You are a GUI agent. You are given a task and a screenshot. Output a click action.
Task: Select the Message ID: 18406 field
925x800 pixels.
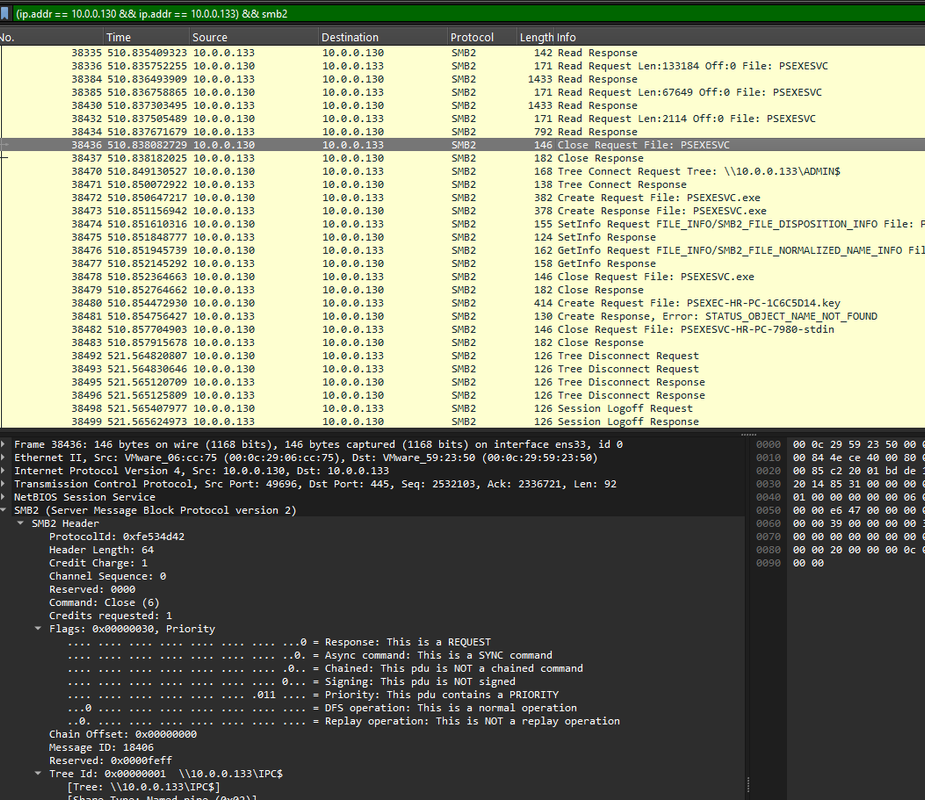point(101,747)
